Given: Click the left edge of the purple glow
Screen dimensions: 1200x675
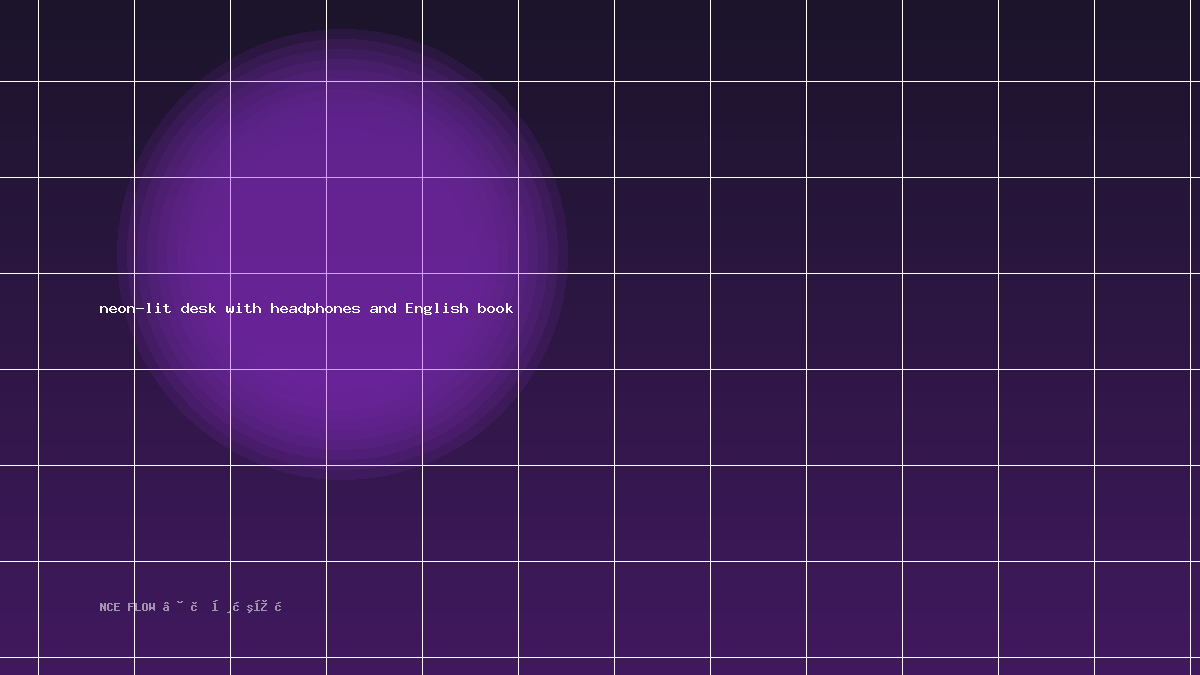Looking at the screenshot, I should coord(118,254).
